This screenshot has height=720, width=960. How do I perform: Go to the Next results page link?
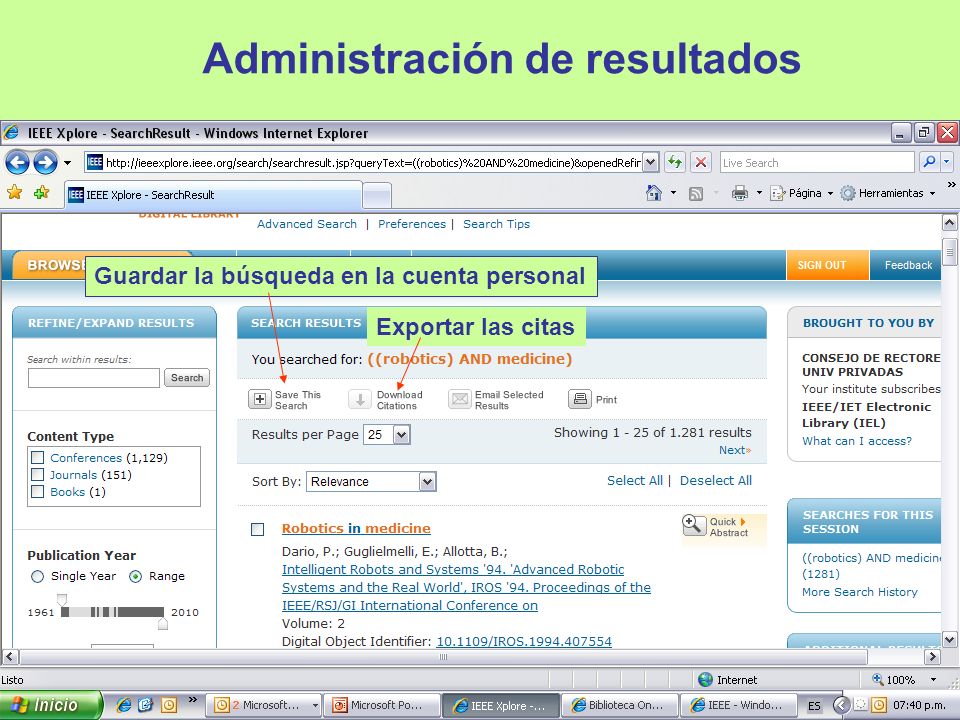[735, 450]
